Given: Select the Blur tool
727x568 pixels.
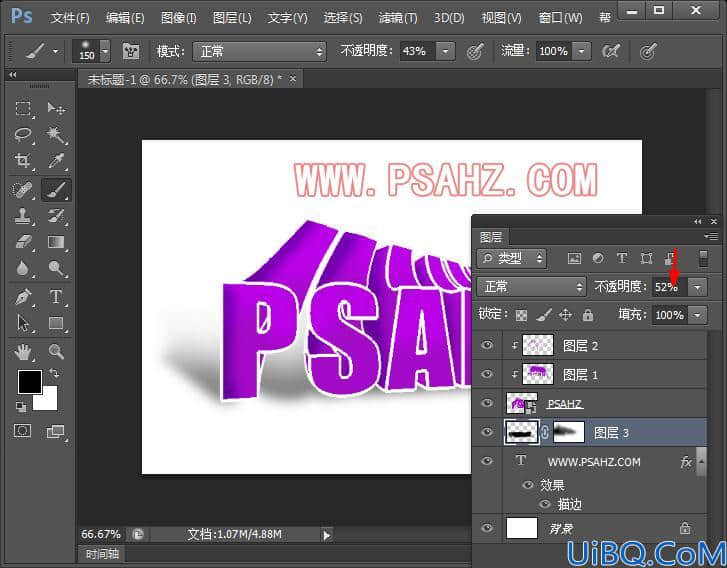Looking at the screenshot, I should tap(23, 268).
